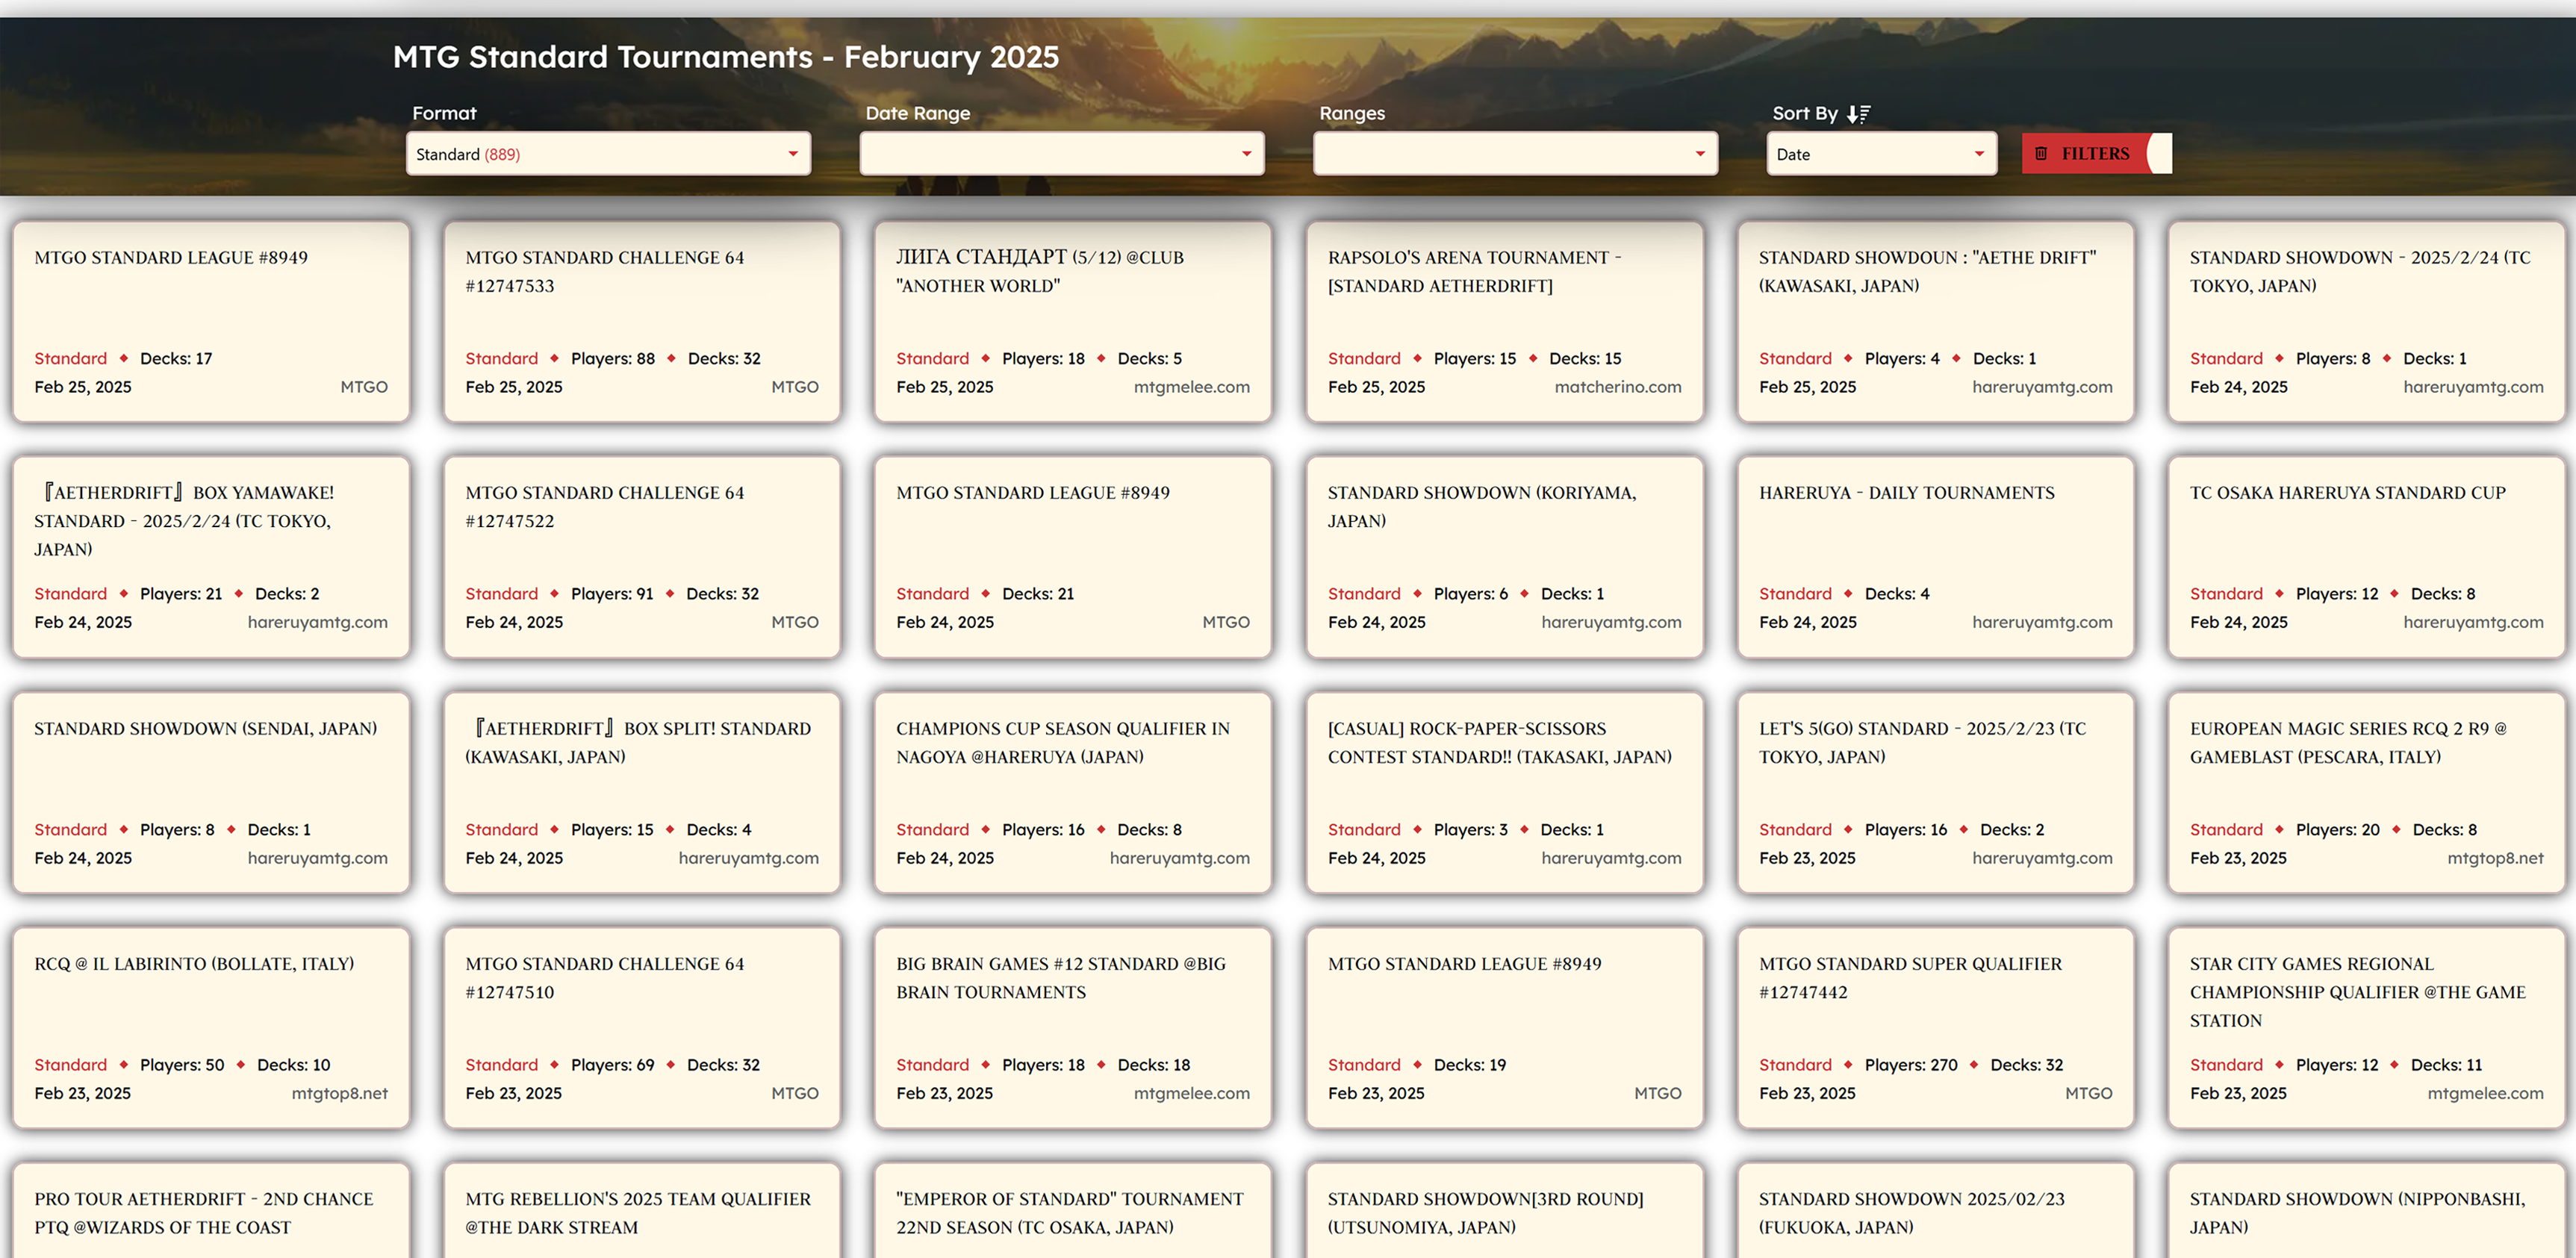Open Aetherdrift Box Yamawake! Standard TC Tokyo card
2576x1258 pixels.
211,557
